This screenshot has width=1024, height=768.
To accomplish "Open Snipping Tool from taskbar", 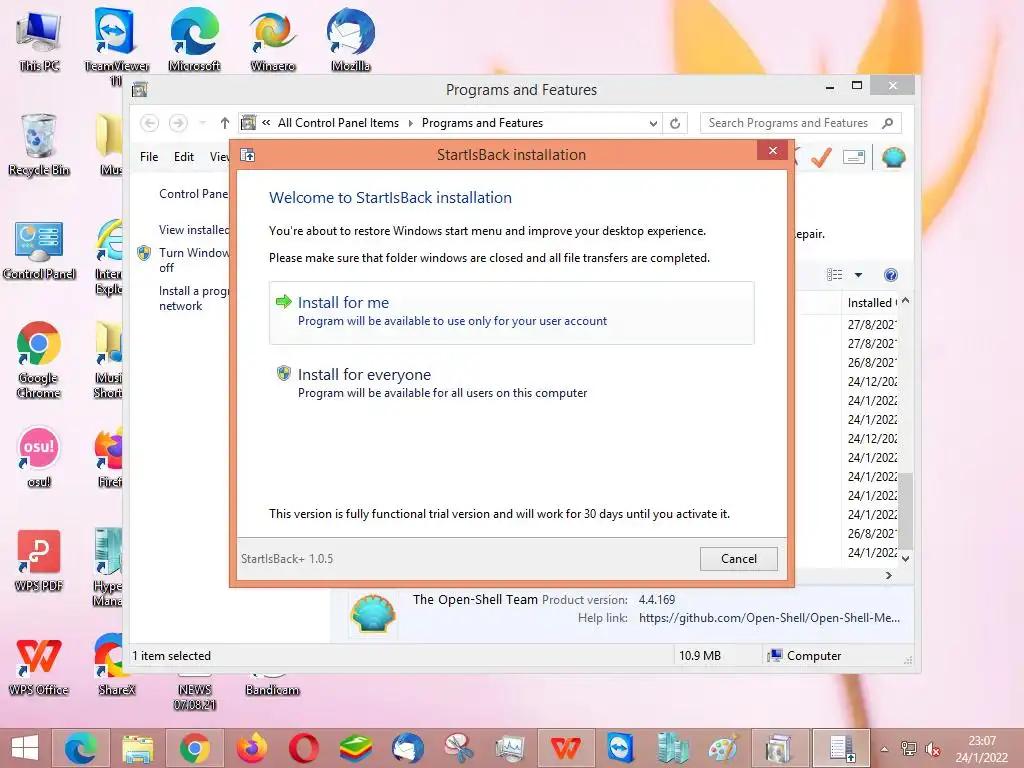I will point(459,748).
